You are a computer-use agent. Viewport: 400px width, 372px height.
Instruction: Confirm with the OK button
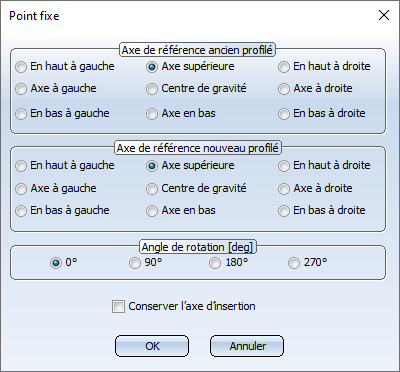click(152, 346)
